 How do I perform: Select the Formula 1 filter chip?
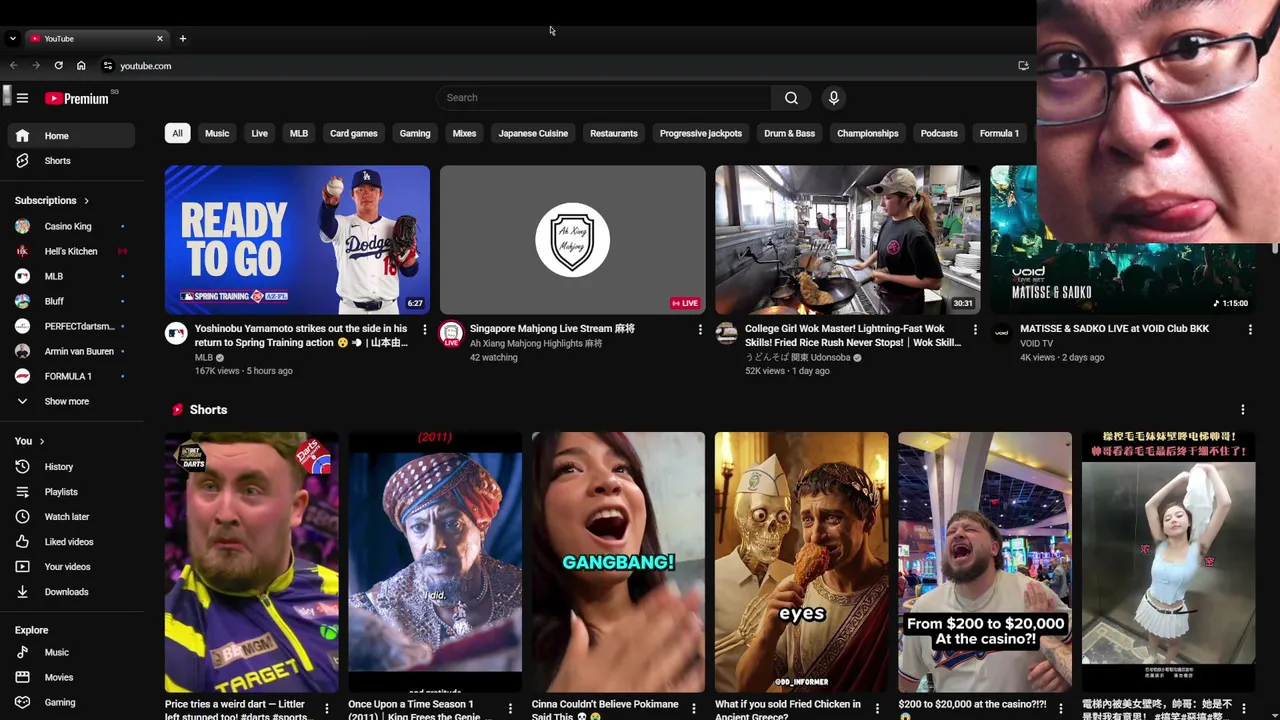pyautogui.click(x=999, y=133)
